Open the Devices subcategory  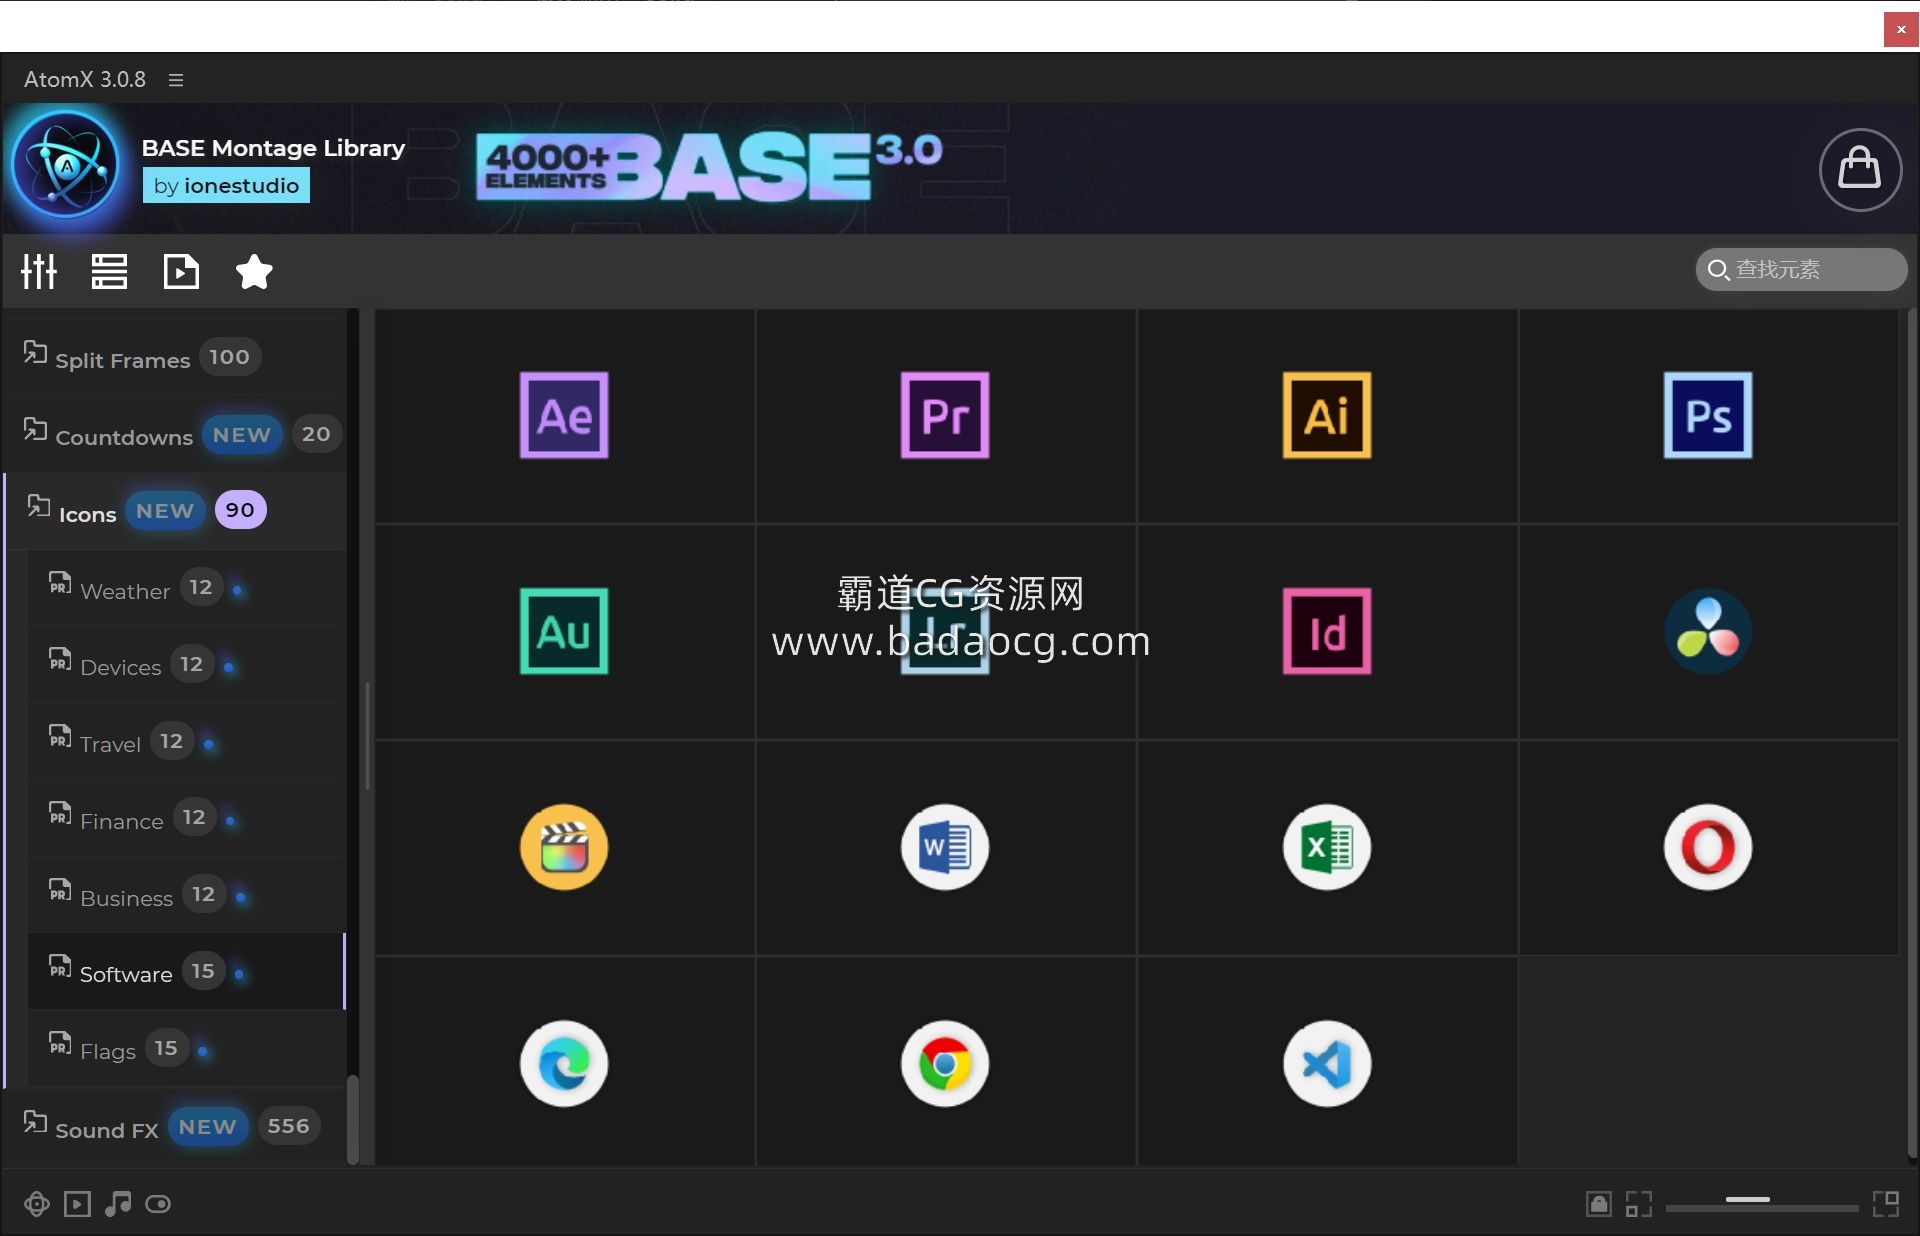[x=186, y=665]
